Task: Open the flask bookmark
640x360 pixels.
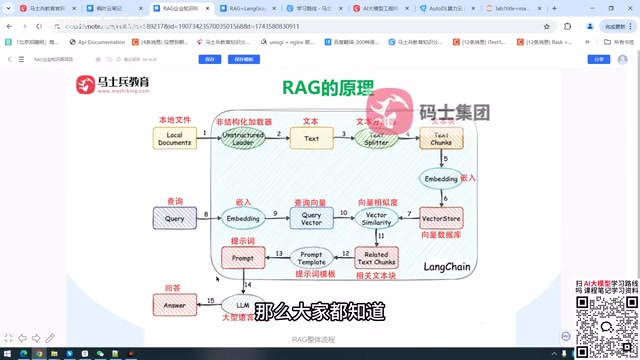Action: 544,42
